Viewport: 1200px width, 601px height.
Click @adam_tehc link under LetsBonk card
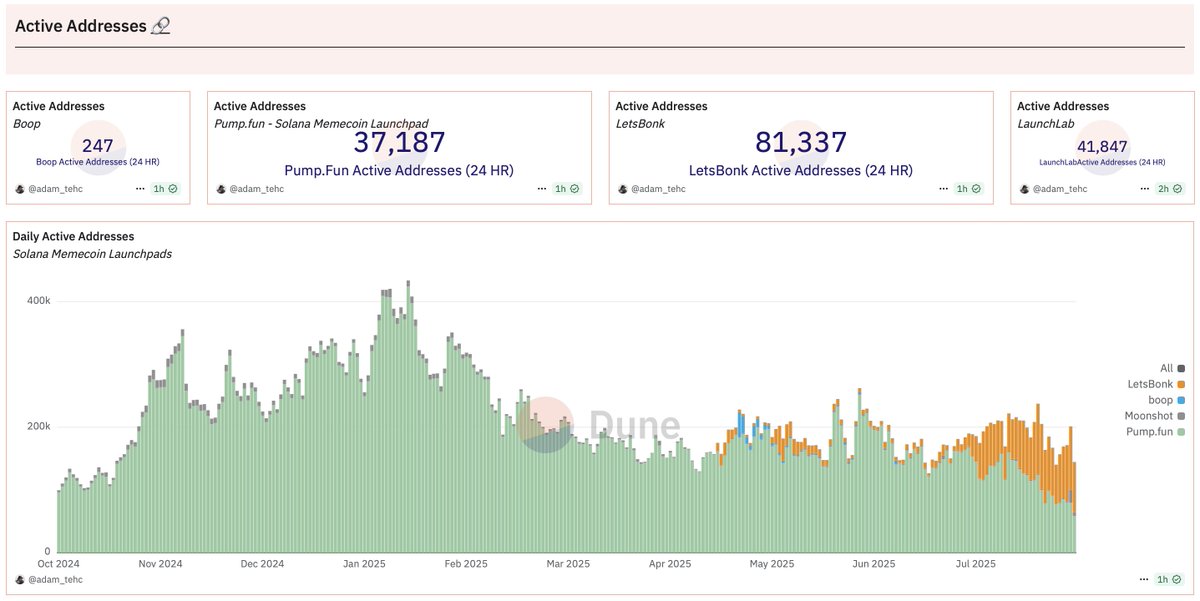[x=660, y=189]
